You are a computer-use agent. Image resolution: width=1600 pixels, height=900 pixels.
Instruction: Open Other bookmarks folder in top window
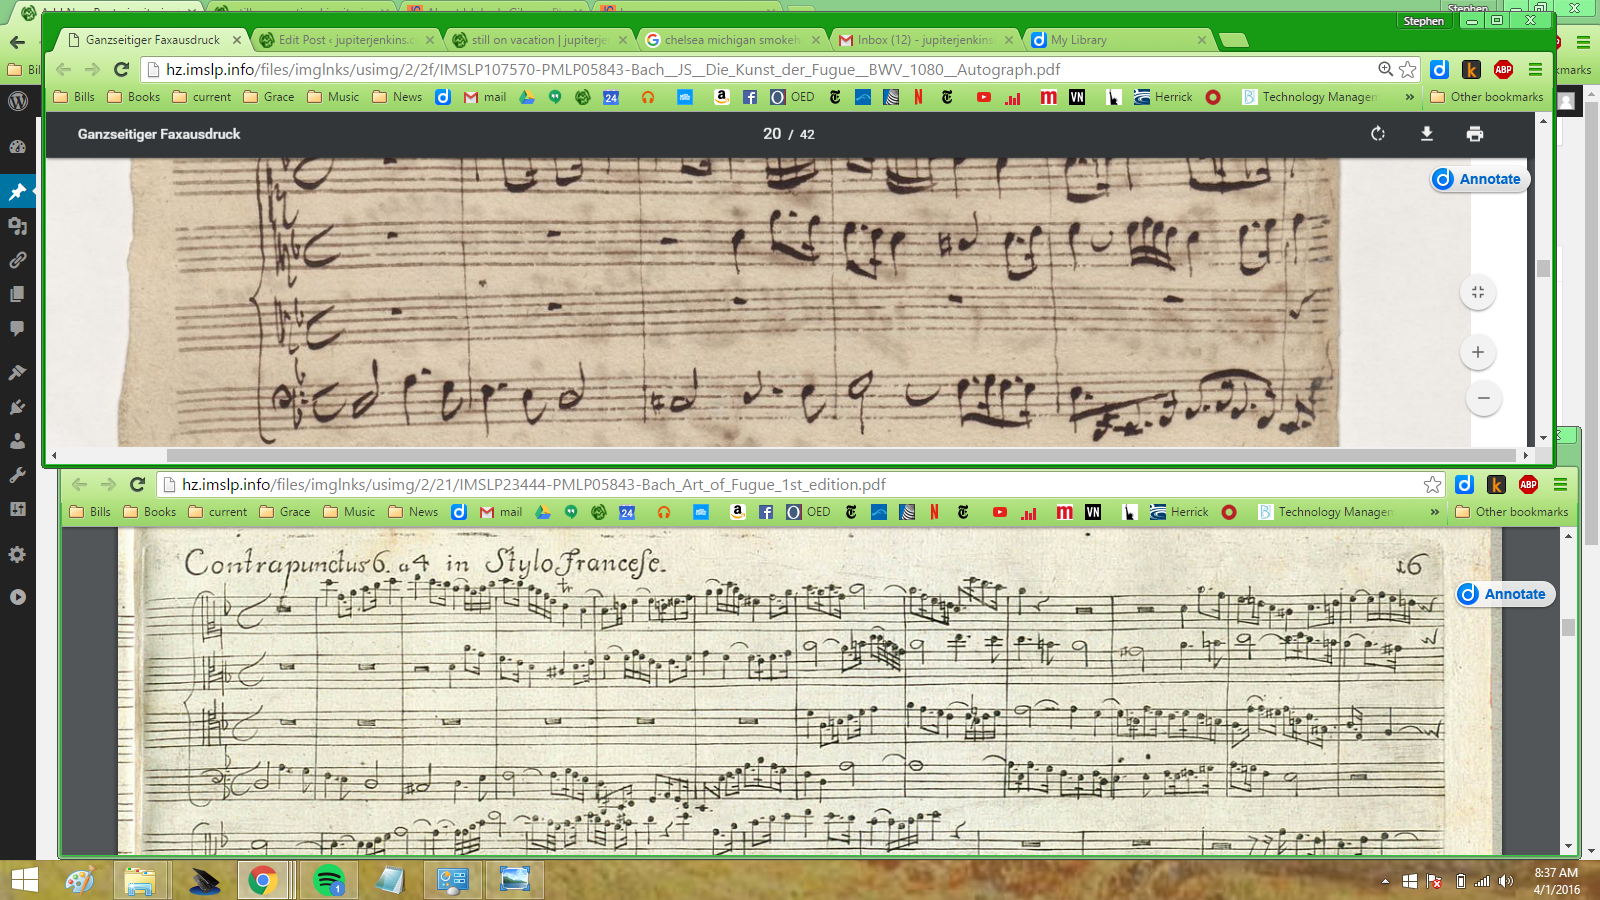1487,97
